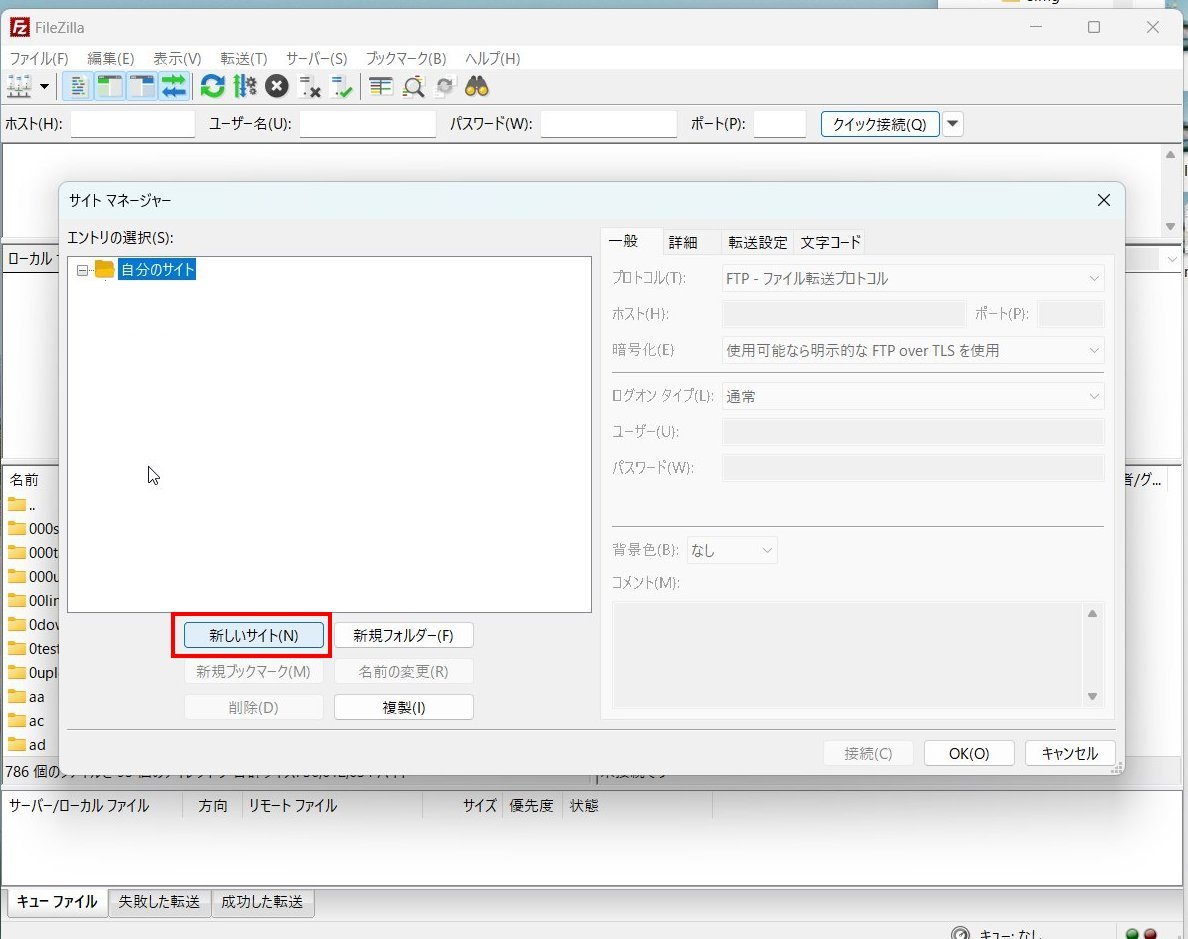Close the サイト マネージャー dialog
The image size is (1188, 939).
(x=1104, y=200)
